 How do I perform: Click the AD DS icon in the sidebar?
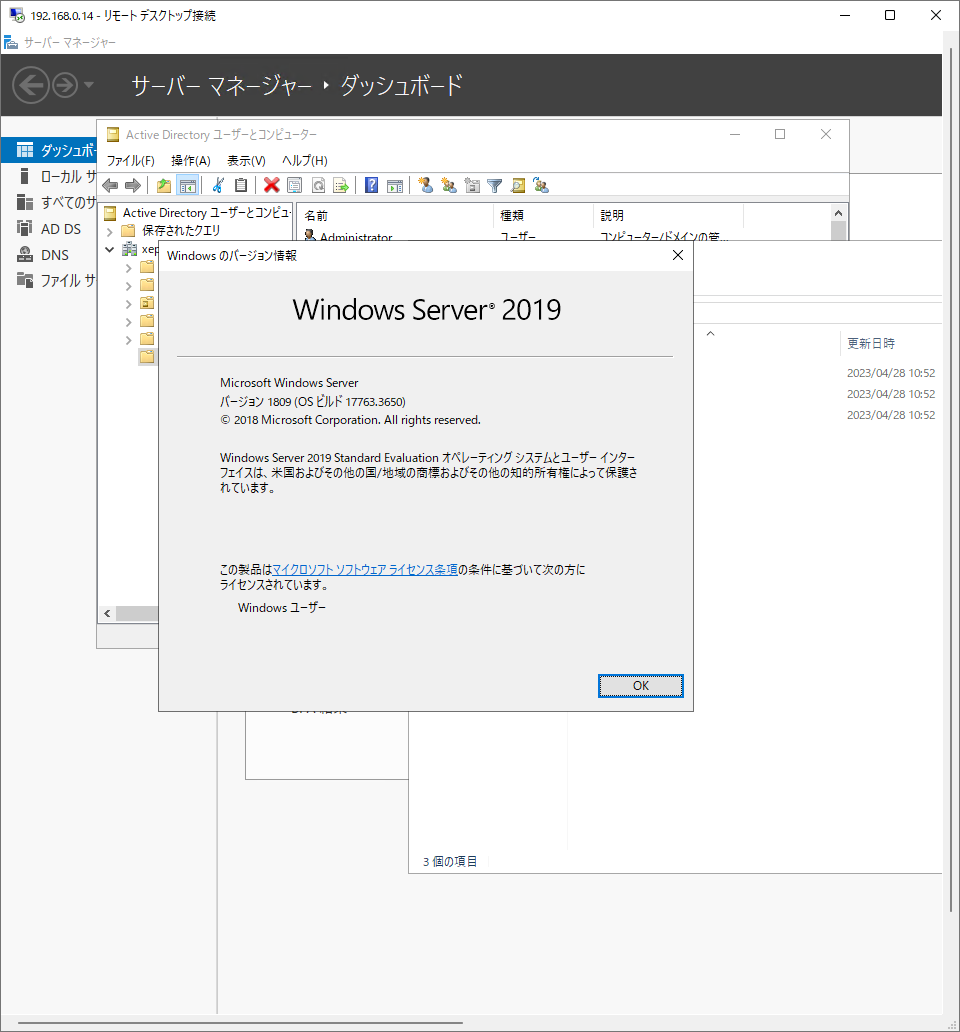pyautogui.click(x=24, y=228)
